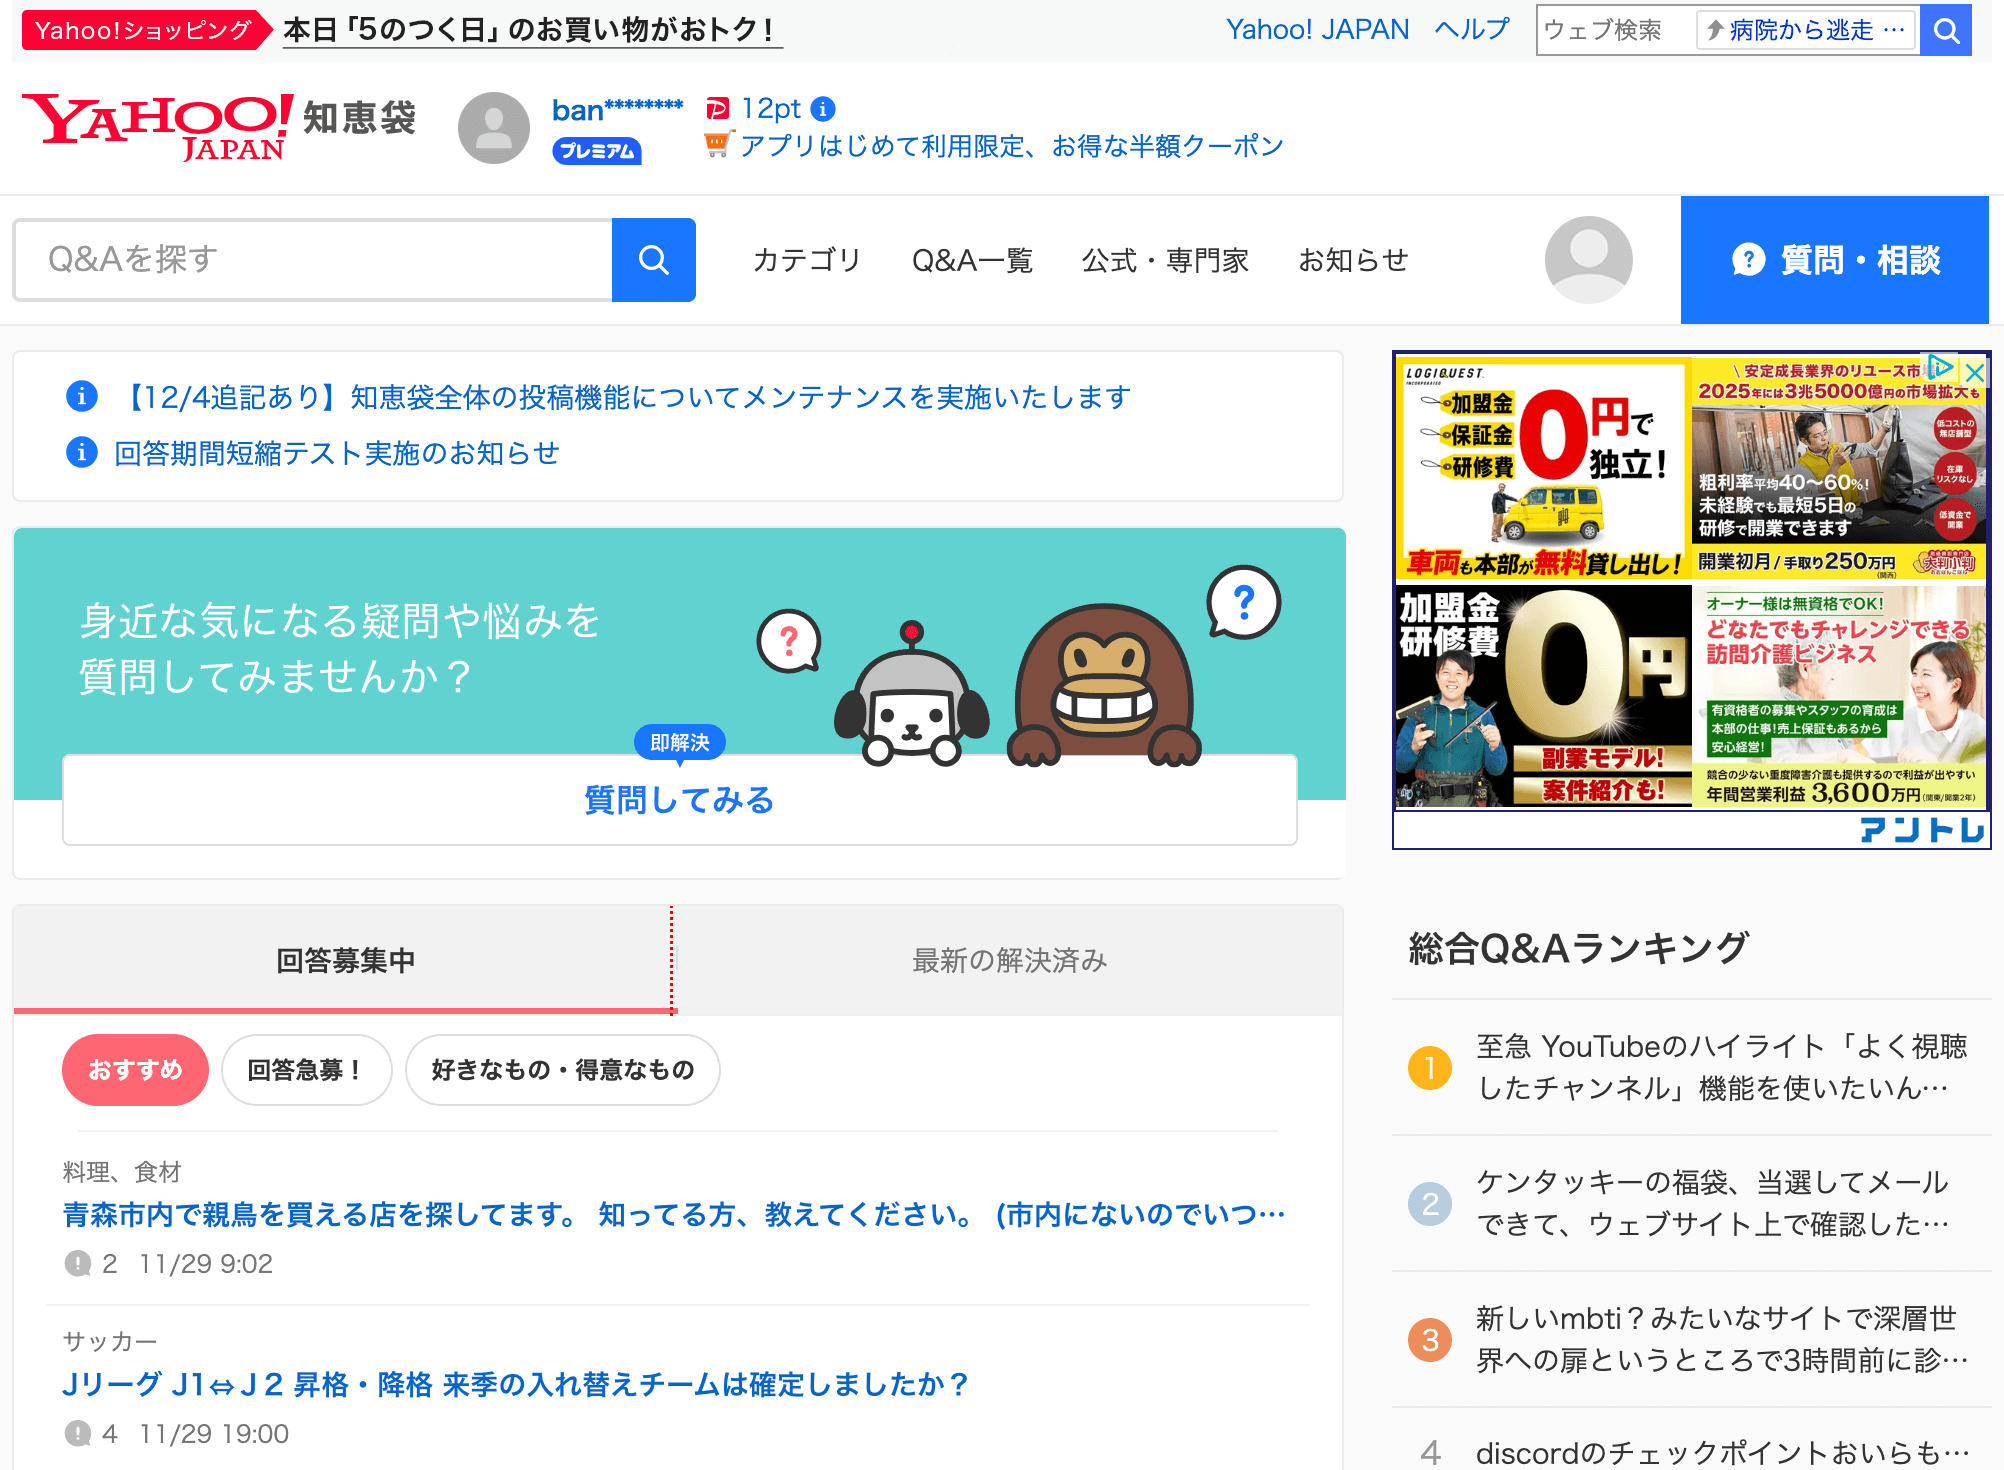The image size is (2004, 1470).
Task: Click the 質問・相談 button
Action: point(1834,260)
